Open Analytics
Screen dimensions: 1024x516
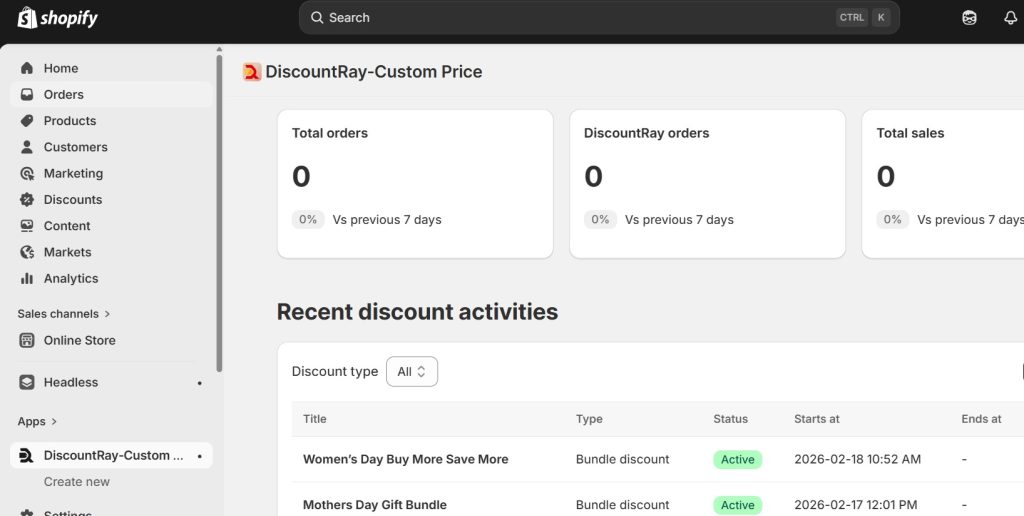tap(111, 278)
